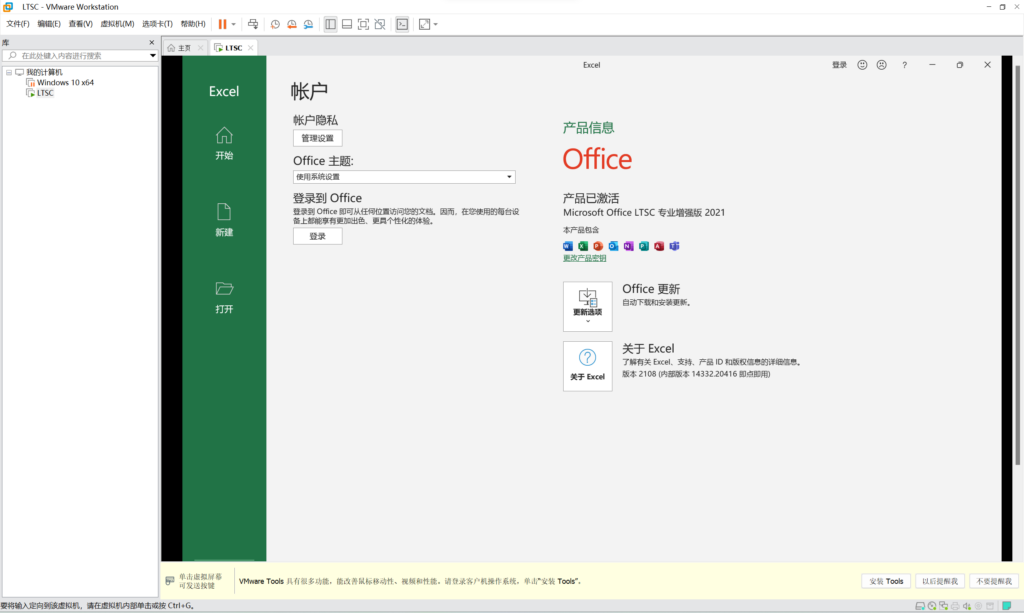Click the 关于 Excel button
The width and height of the screenshot is (1024, 613).
click(588, 366)
